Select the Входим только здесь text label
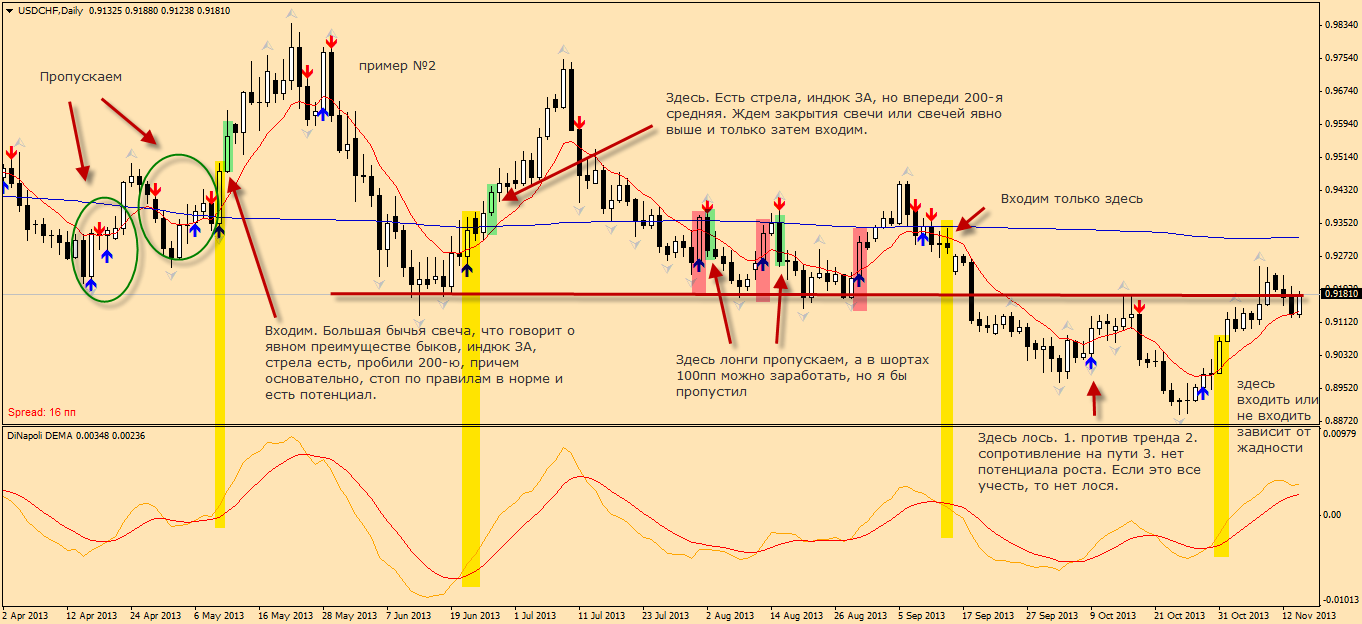 tap(1072, 199)
